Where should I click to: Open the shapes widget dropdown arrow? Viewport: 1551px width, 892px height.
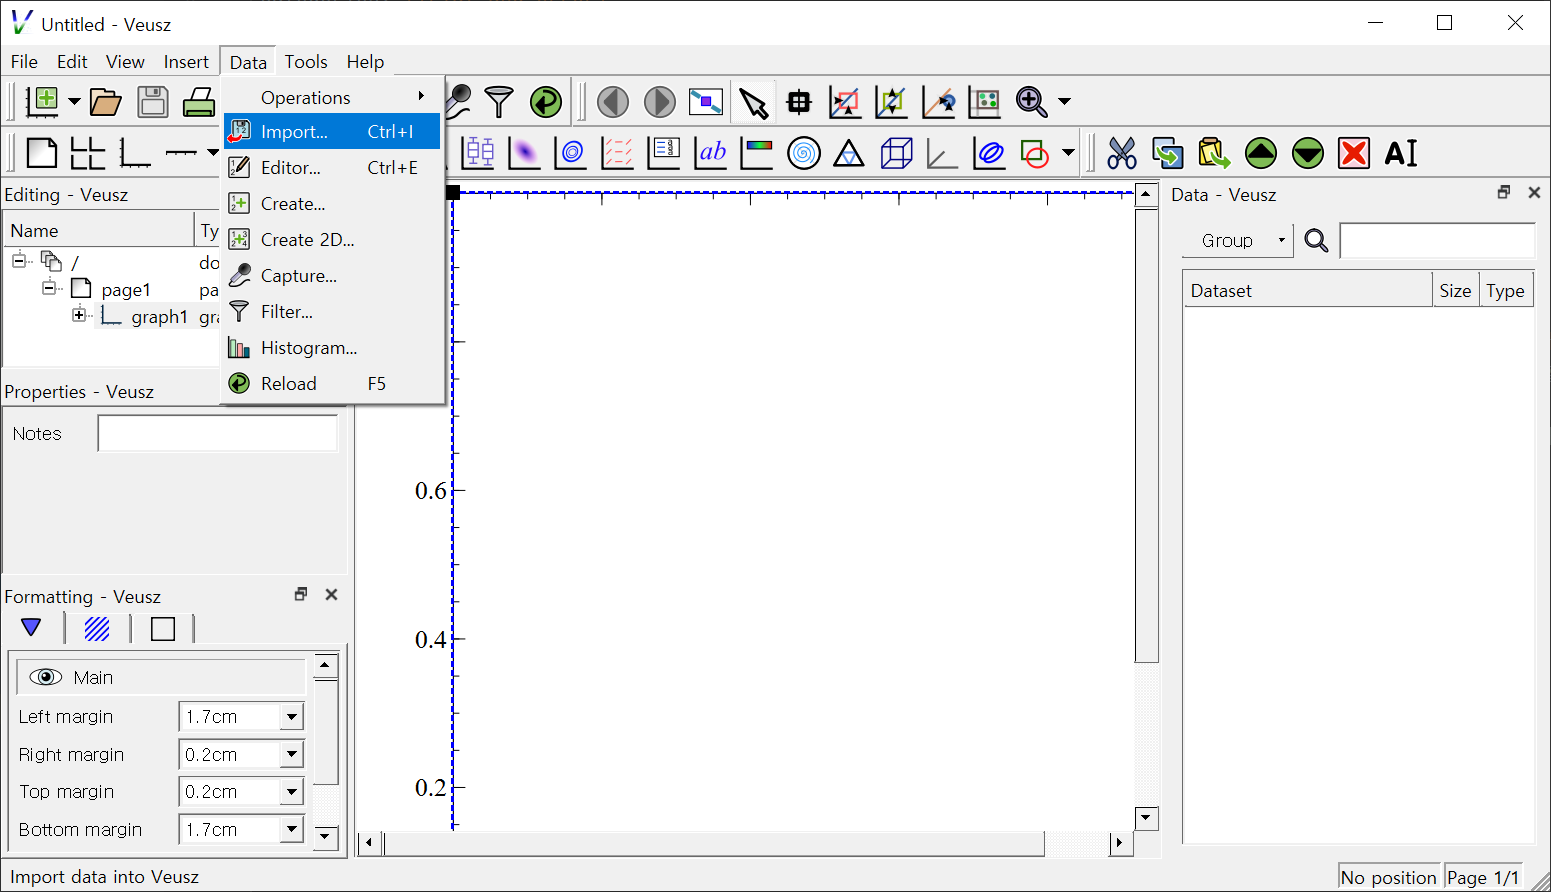1068,153
